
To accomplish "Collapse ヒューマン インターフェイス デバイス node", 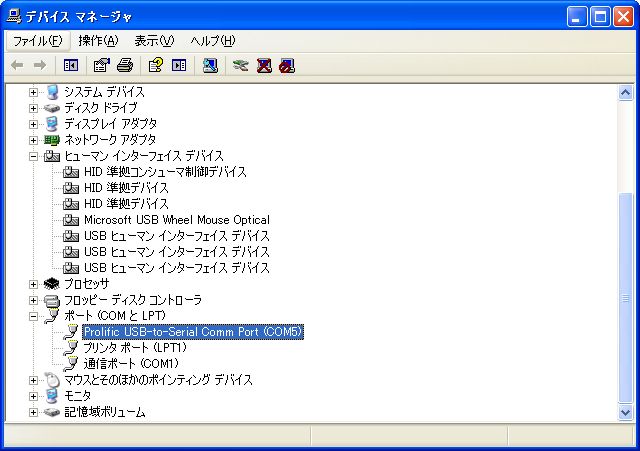I will point(33,156).
